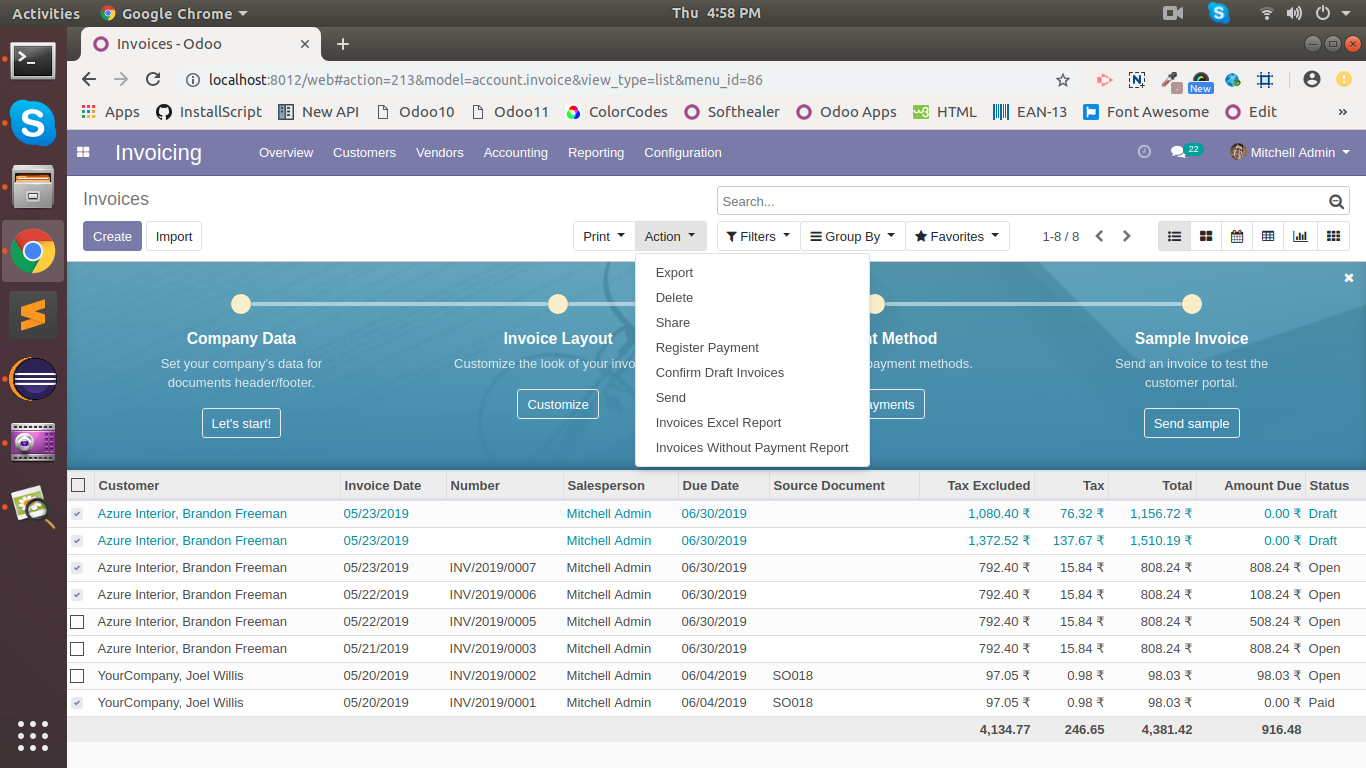Uncheck the 1,510.19 draft invoice checkbox
Viewport: 1366px width, 768px height.
(78, 540)
